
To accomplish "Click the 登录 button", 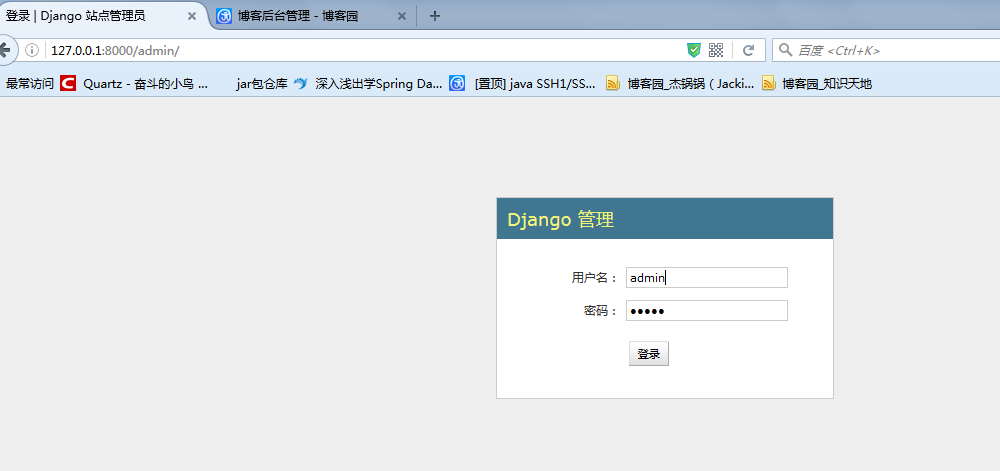I will click(649, 354).
